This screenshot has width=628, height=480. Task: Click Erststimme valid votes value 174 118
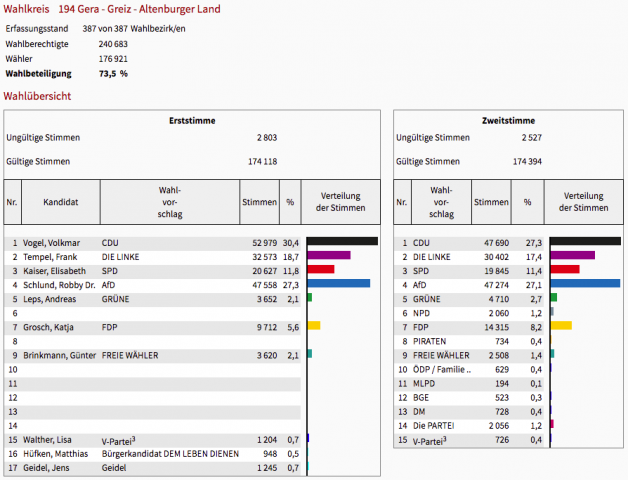coord(262,162)
